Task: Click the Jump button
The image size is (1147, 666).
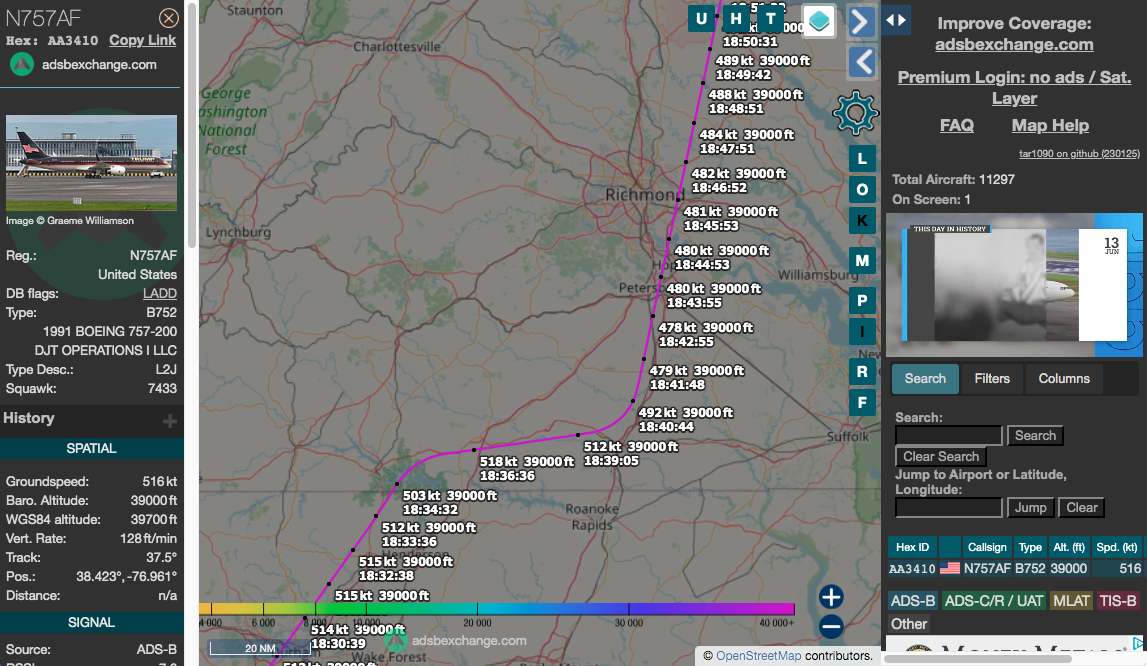Action: coord(1030,508)
